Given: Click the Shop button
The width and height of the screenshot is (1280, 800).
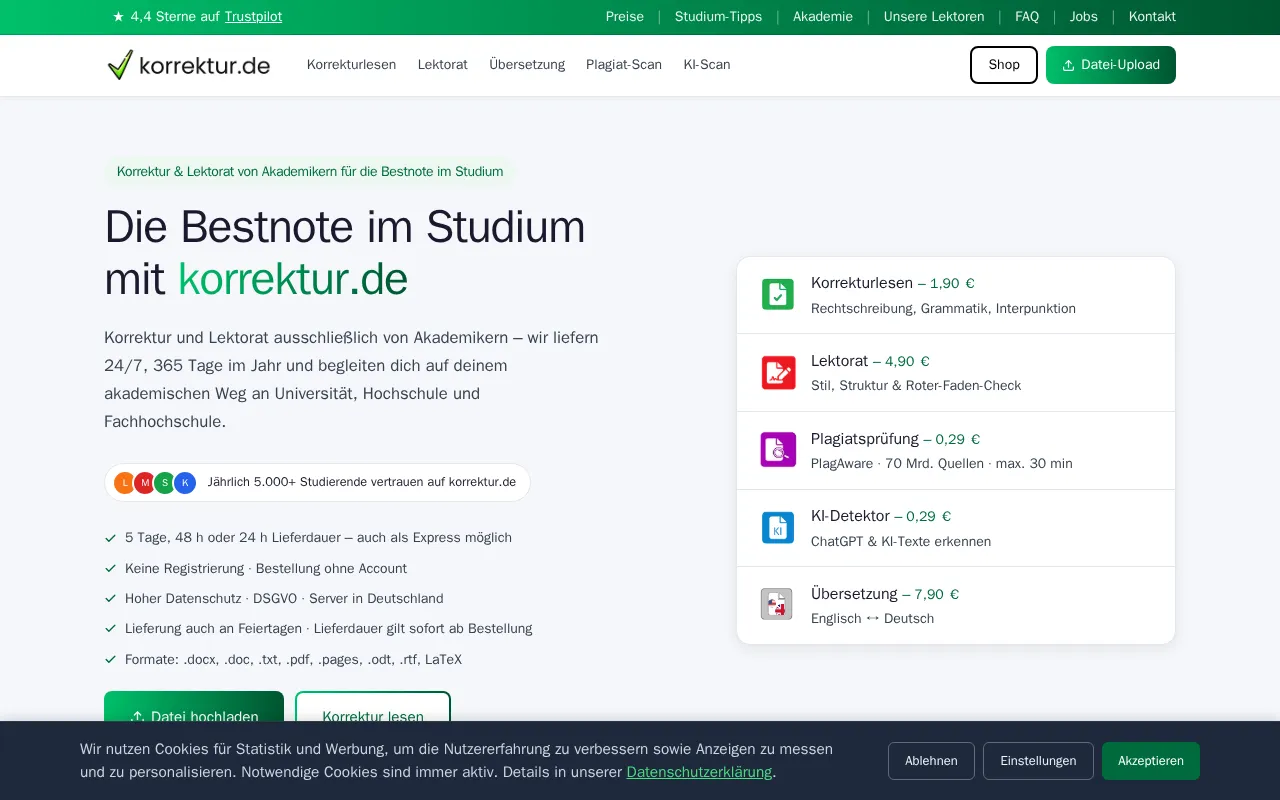Looking at the screenshot, I should click(x=1004, y=65).
